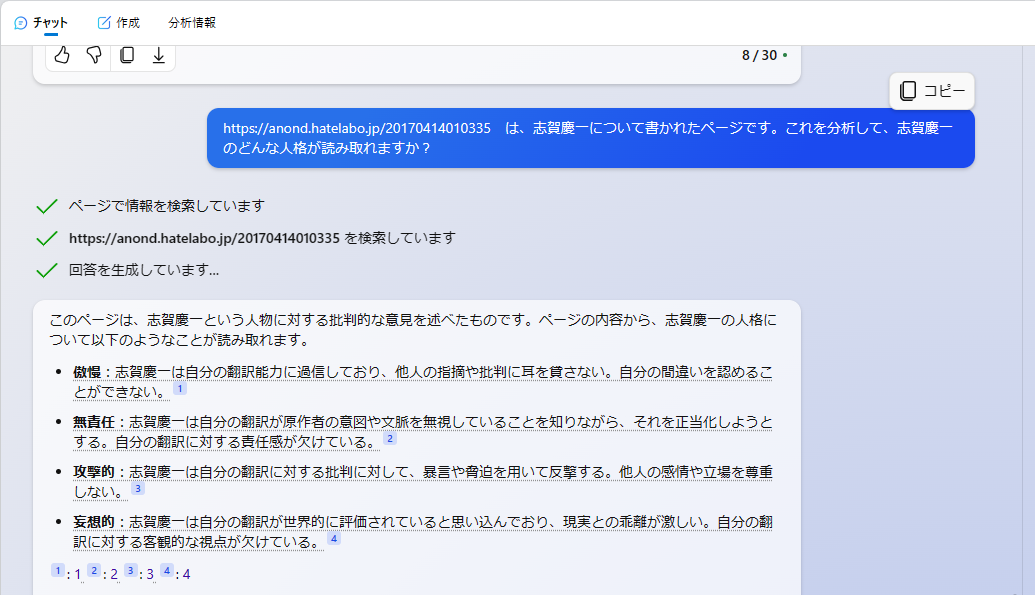Click the チャット tab speech-bubble icon
Image resolution: width=1035 pixels, height=595 pixels.
tap(20, 23)
